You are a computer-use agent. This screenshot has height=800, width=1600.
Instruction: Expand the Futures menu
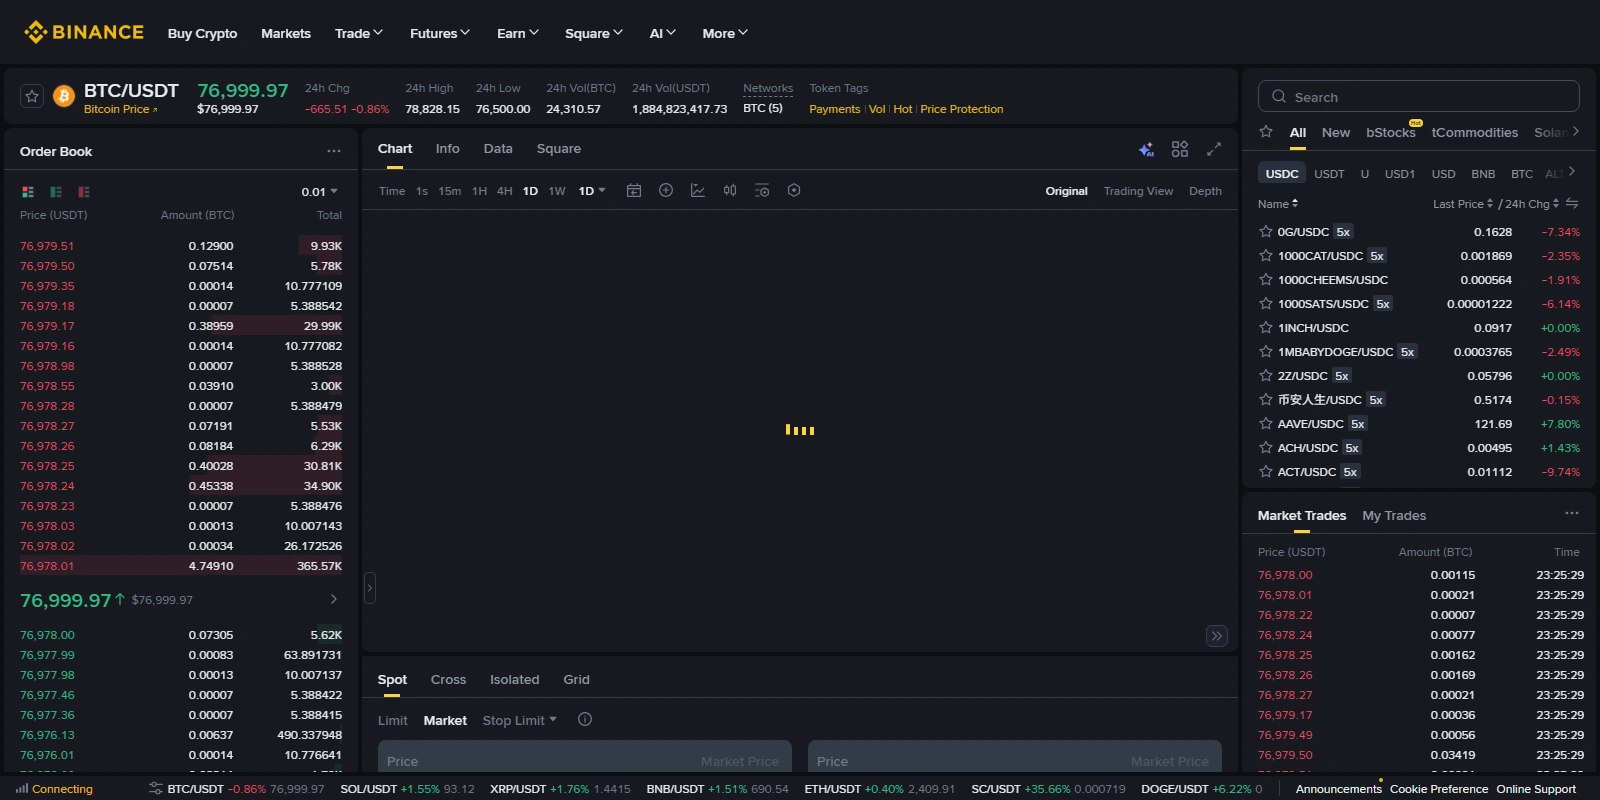coord(440,33)
